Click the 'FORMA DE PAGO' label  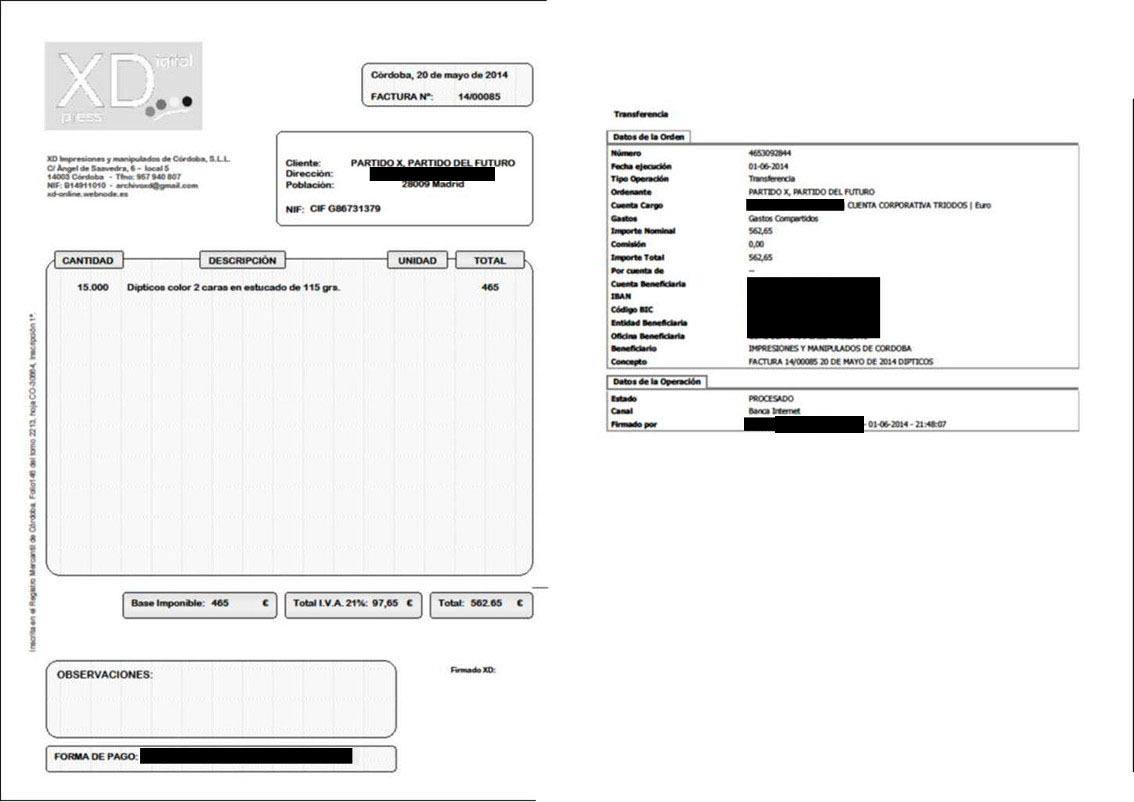pyautogui.click(x=95, y=757)
